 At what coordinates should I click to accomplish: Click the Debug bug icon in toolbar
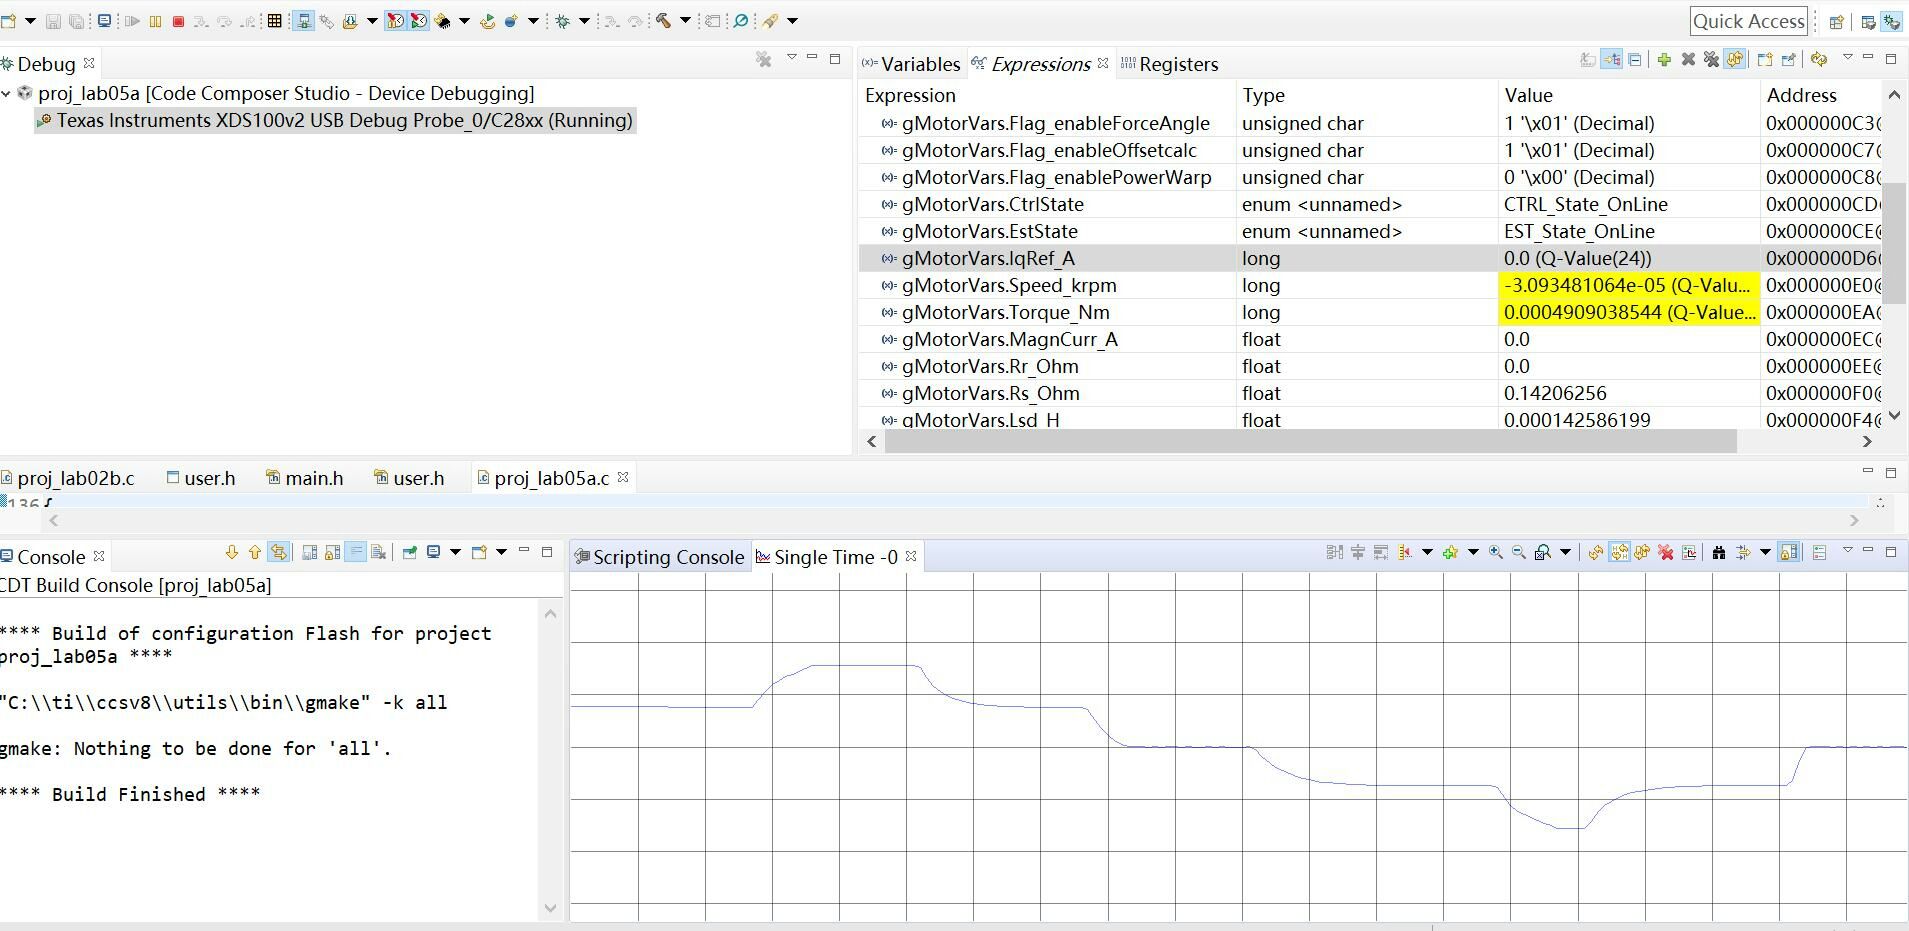[563, 21]
